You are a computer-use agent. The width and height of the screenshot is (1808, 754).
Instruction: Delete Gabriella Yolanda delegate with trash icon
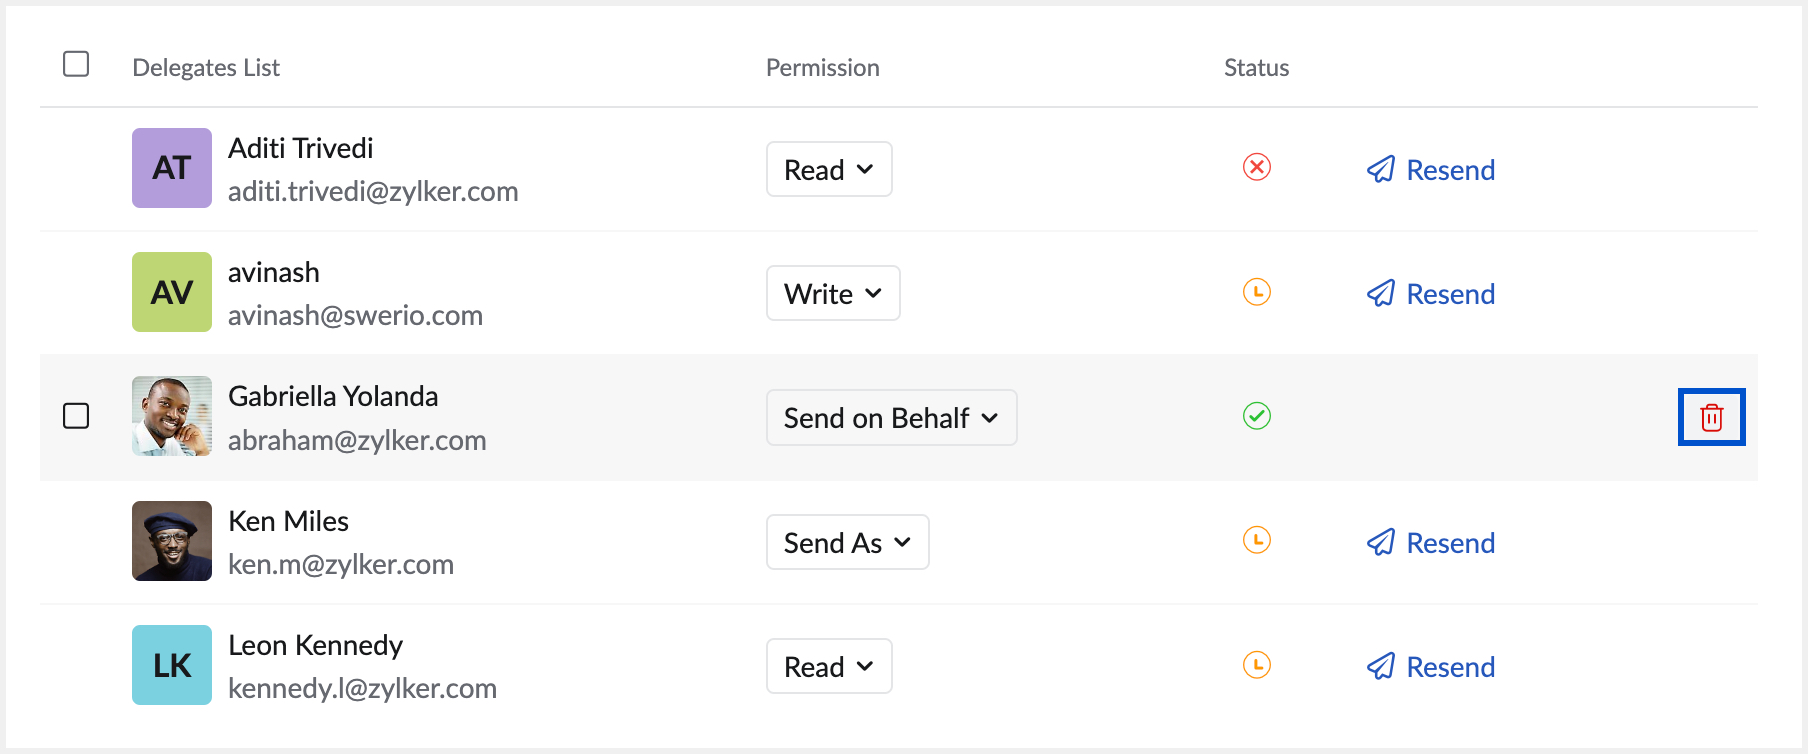[x=1711, y=417]
